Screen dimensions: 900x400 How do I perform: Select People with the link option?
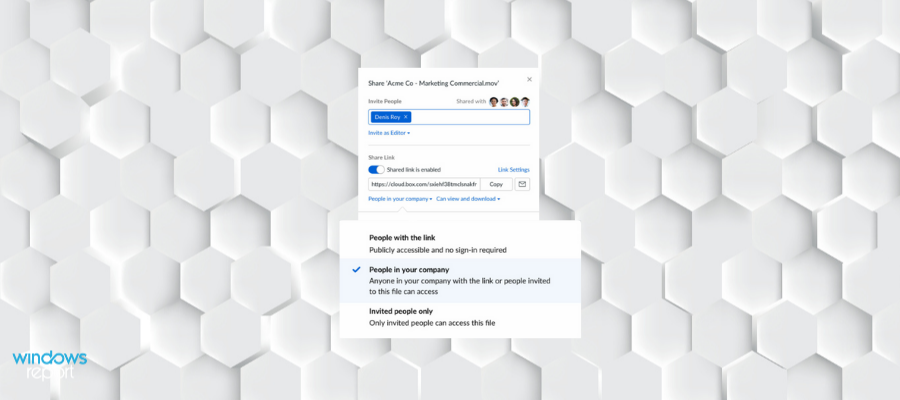(460, 243)
